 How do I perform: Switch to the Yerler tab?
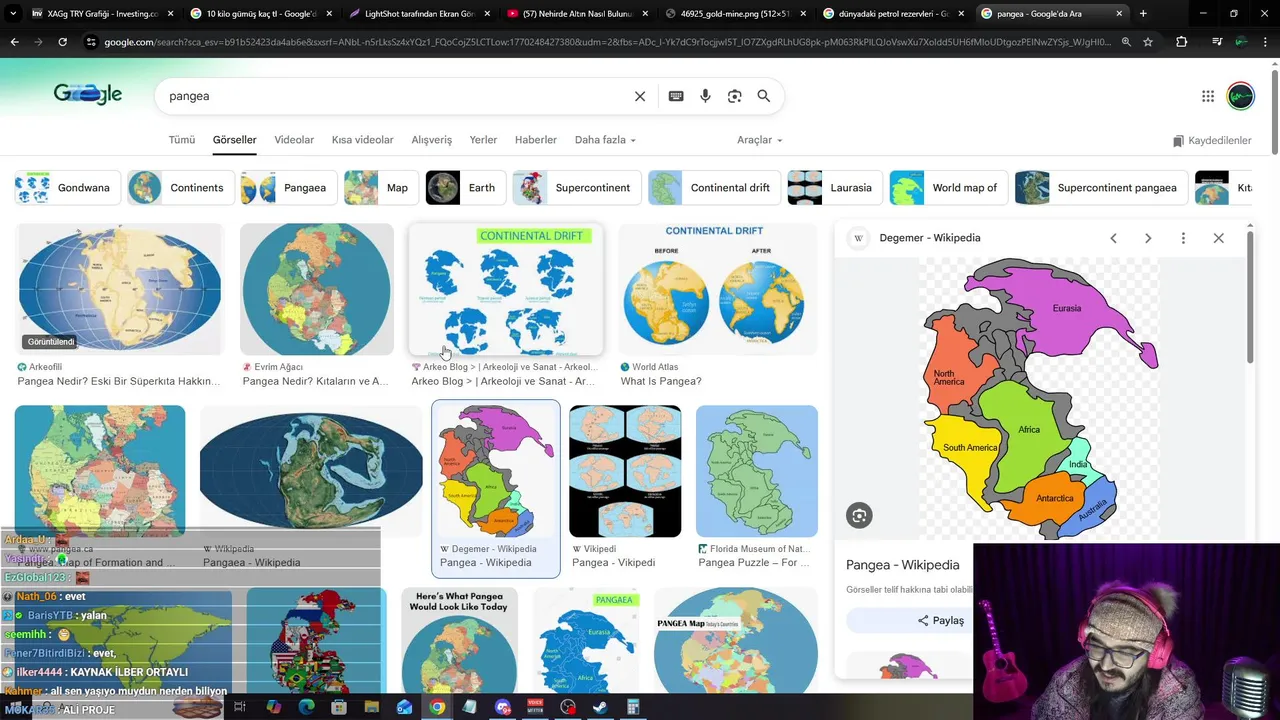(x=483, y=140)
